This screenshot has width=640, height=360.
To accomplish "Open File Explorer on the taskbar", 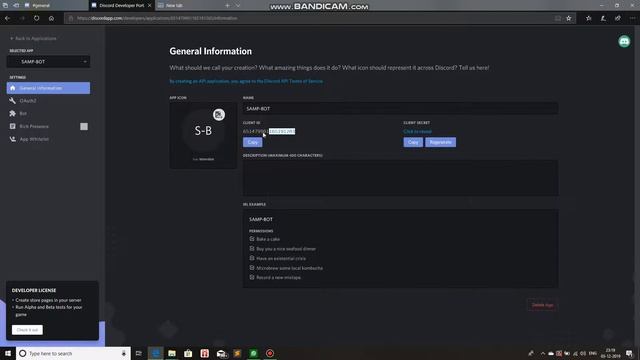I will [172, 353].
